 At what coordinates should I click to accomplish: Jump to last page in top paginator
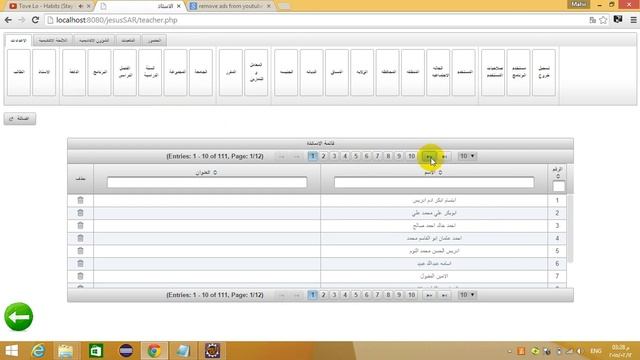444,156
